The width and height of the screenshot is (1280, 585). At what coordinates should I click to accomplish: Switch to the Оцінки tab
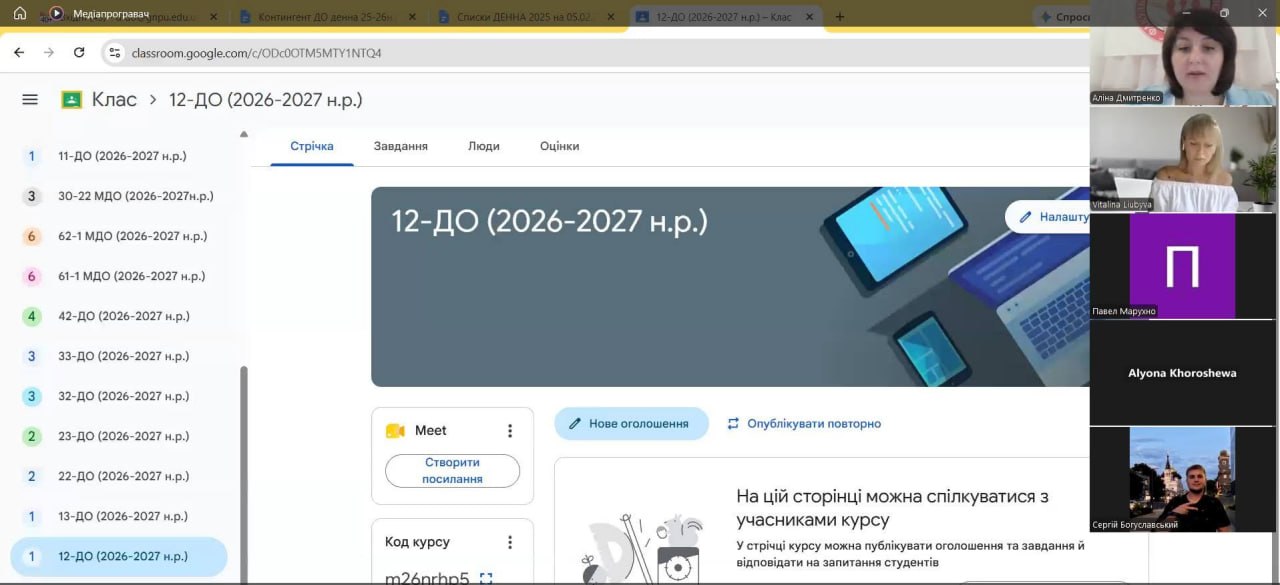click(560, 146)
